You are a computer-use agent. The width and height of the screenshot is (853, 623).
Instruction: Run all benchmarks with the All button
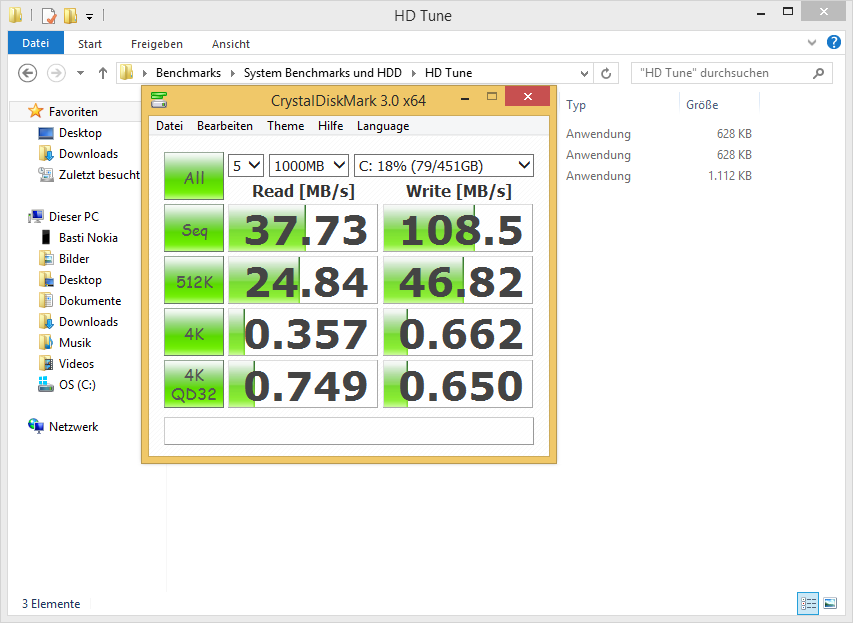(x=194, y=176)
